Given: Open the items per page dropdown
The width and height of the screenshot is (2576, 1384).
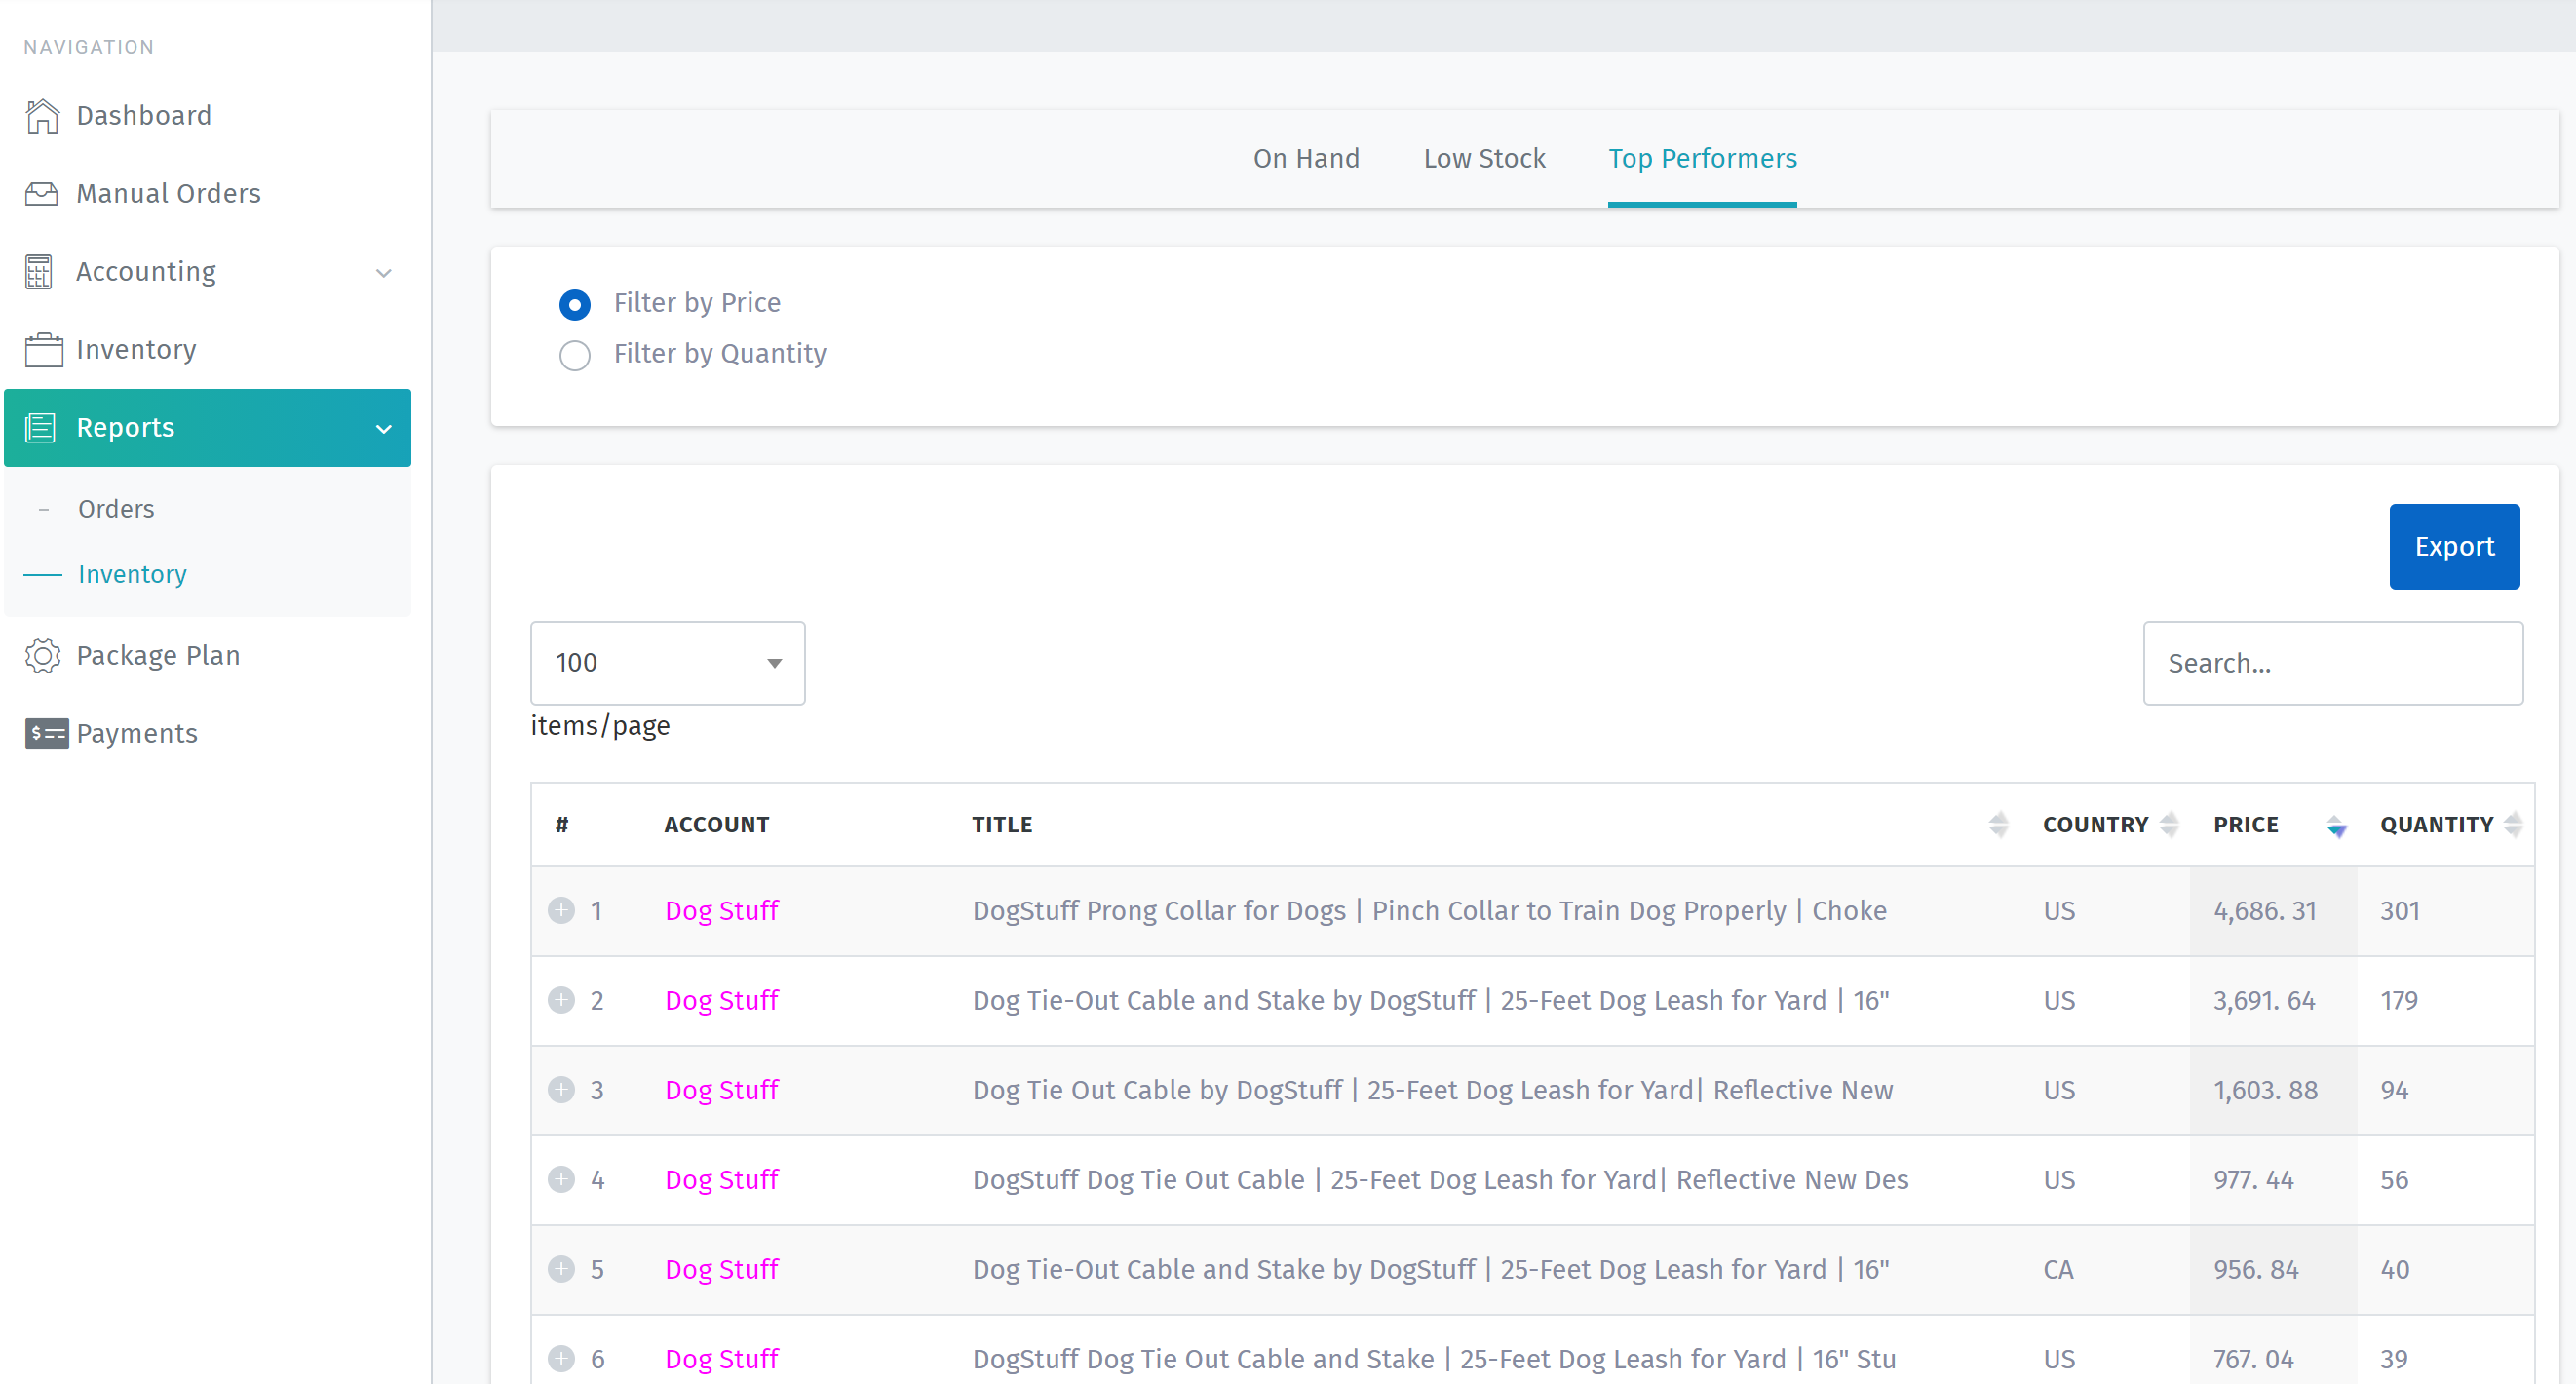Looking at the screenshot, I should (667, 663).
